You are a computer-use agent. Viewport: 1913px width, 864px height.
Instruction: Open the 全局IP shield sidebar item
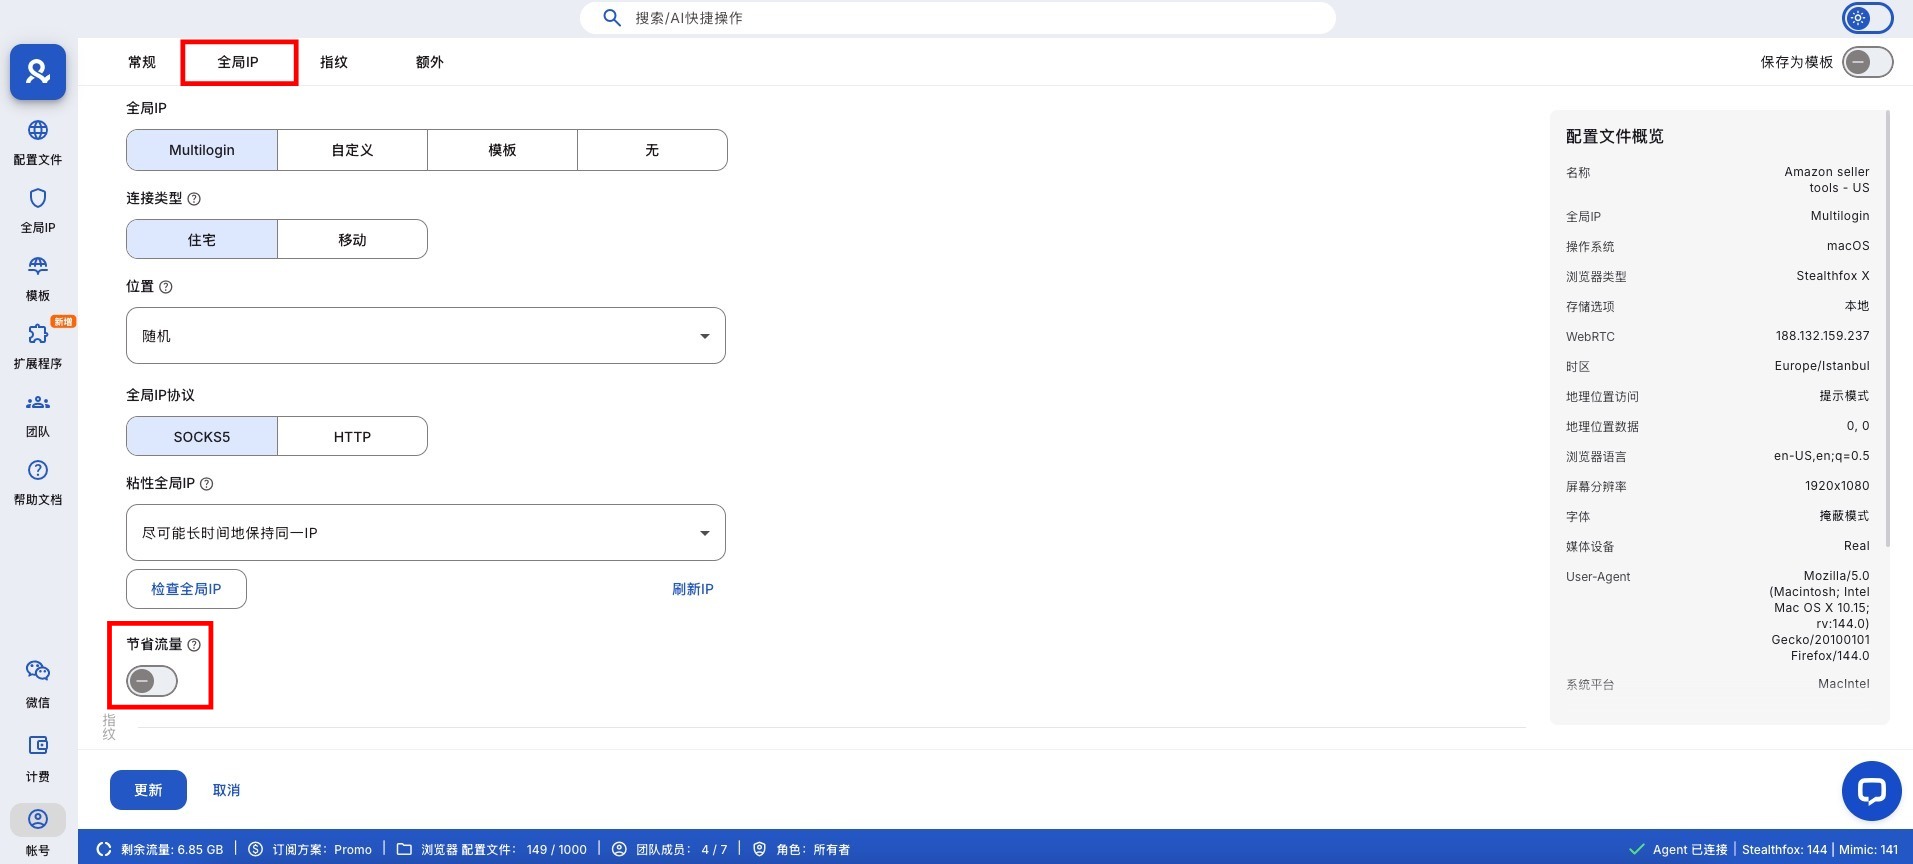coord(38,211)
